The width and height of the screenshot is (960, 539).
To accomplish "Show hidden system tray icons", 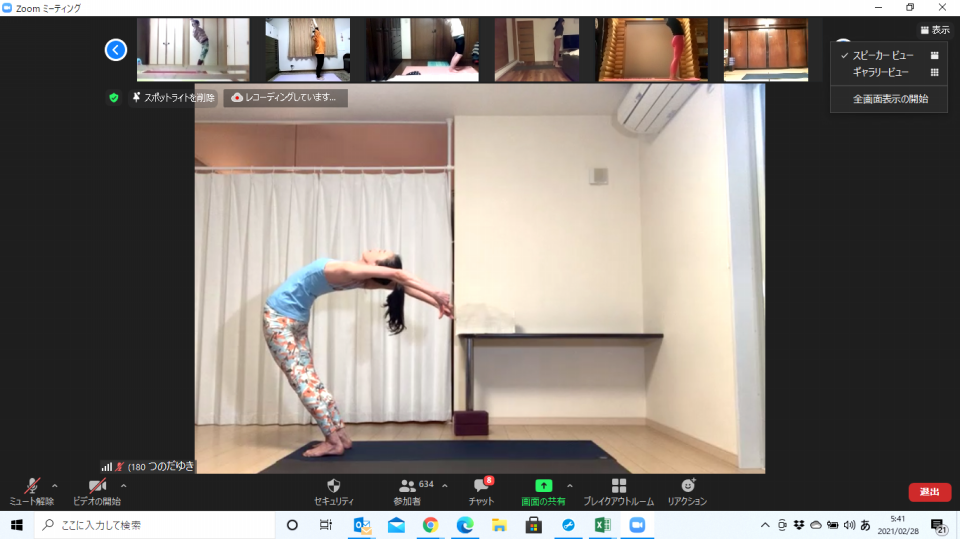I will 765,525.
